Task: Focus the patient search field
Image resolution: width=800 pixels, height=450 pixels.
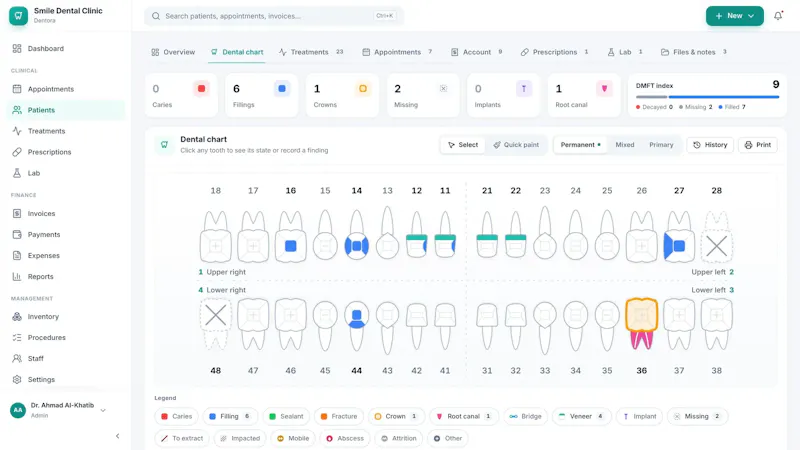Action: [274, 16]
